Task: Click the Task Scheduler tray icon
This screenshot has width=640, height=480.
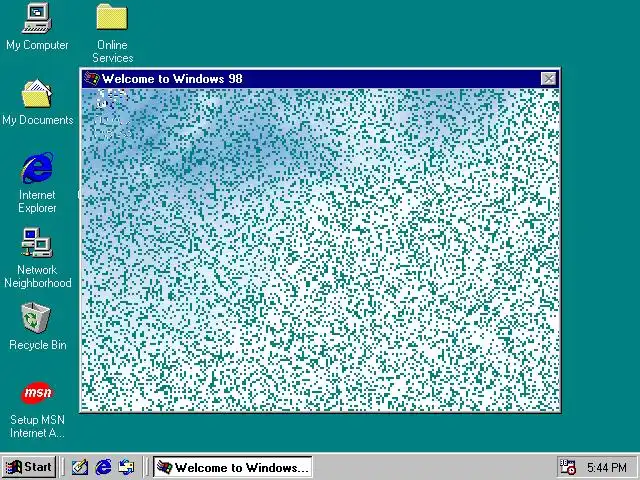Action: coord(567,467)
